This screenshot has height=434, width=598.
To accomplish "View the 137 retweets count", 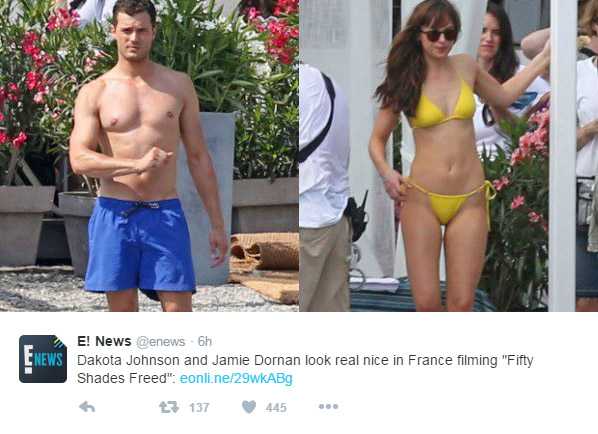I will point(199,408).
